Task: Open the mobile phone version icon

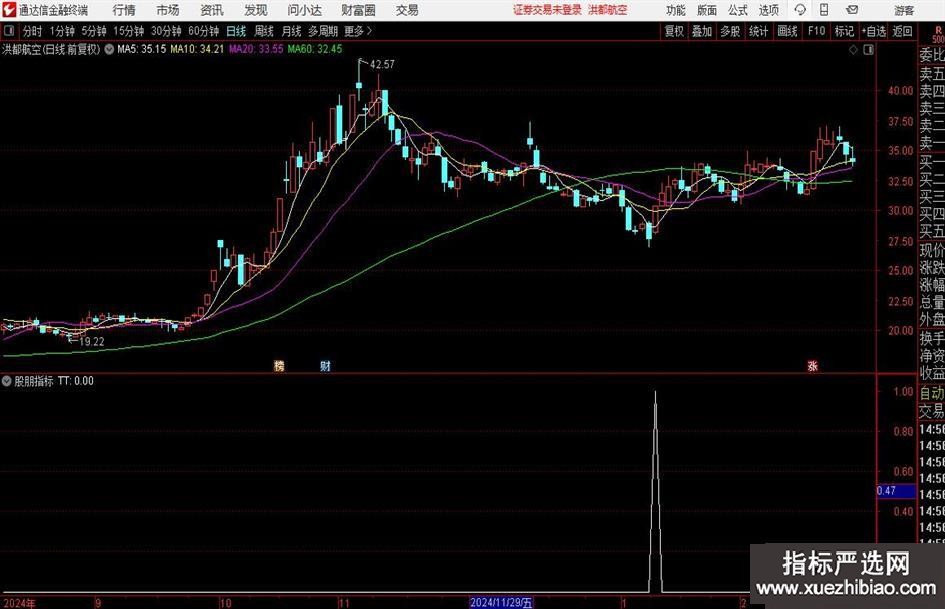Action: click(x=824, y=10)
